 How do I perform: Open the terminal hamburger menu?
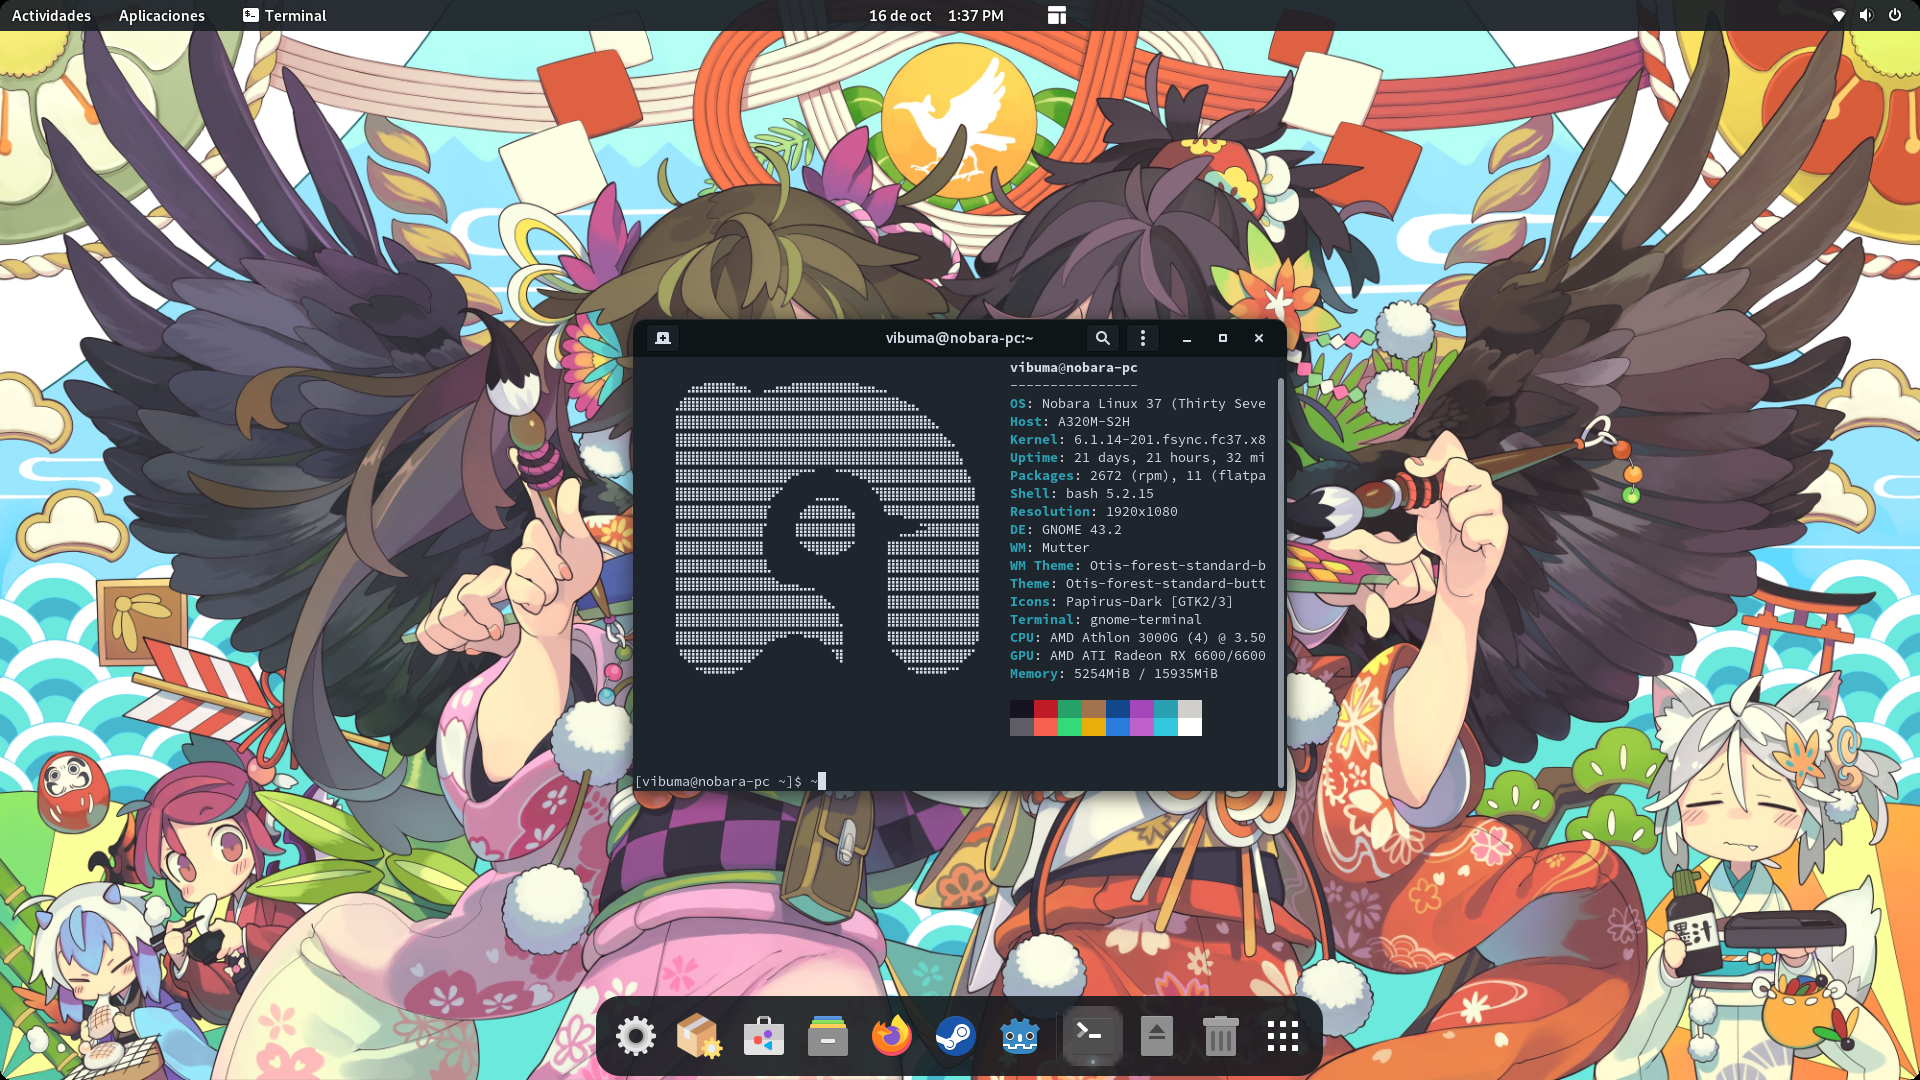[x=1143, y=338]
